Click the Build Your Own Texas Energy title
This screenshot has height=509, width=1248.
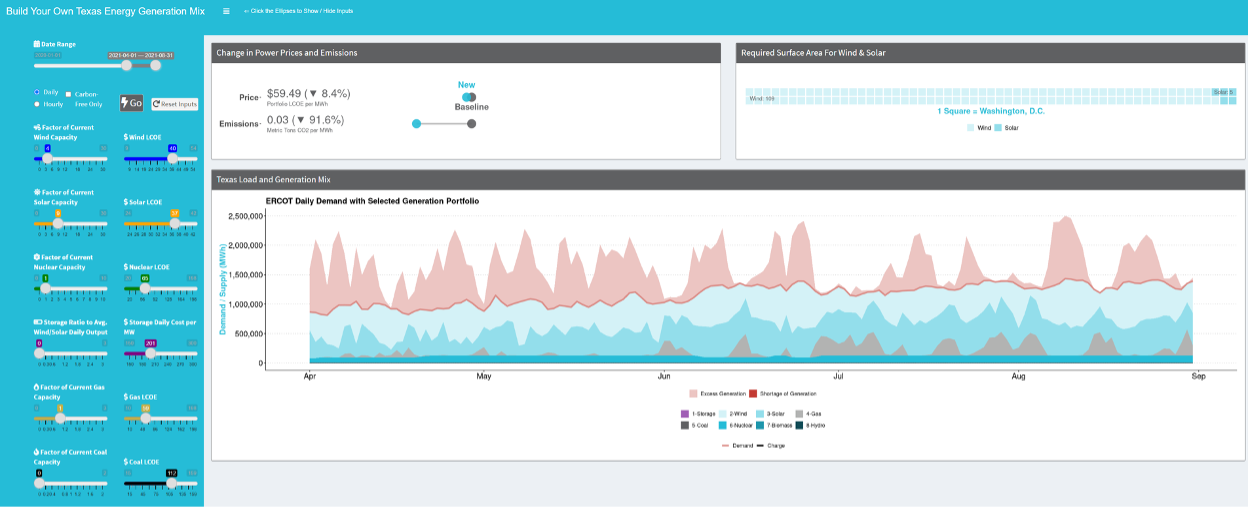click(105, 11)
